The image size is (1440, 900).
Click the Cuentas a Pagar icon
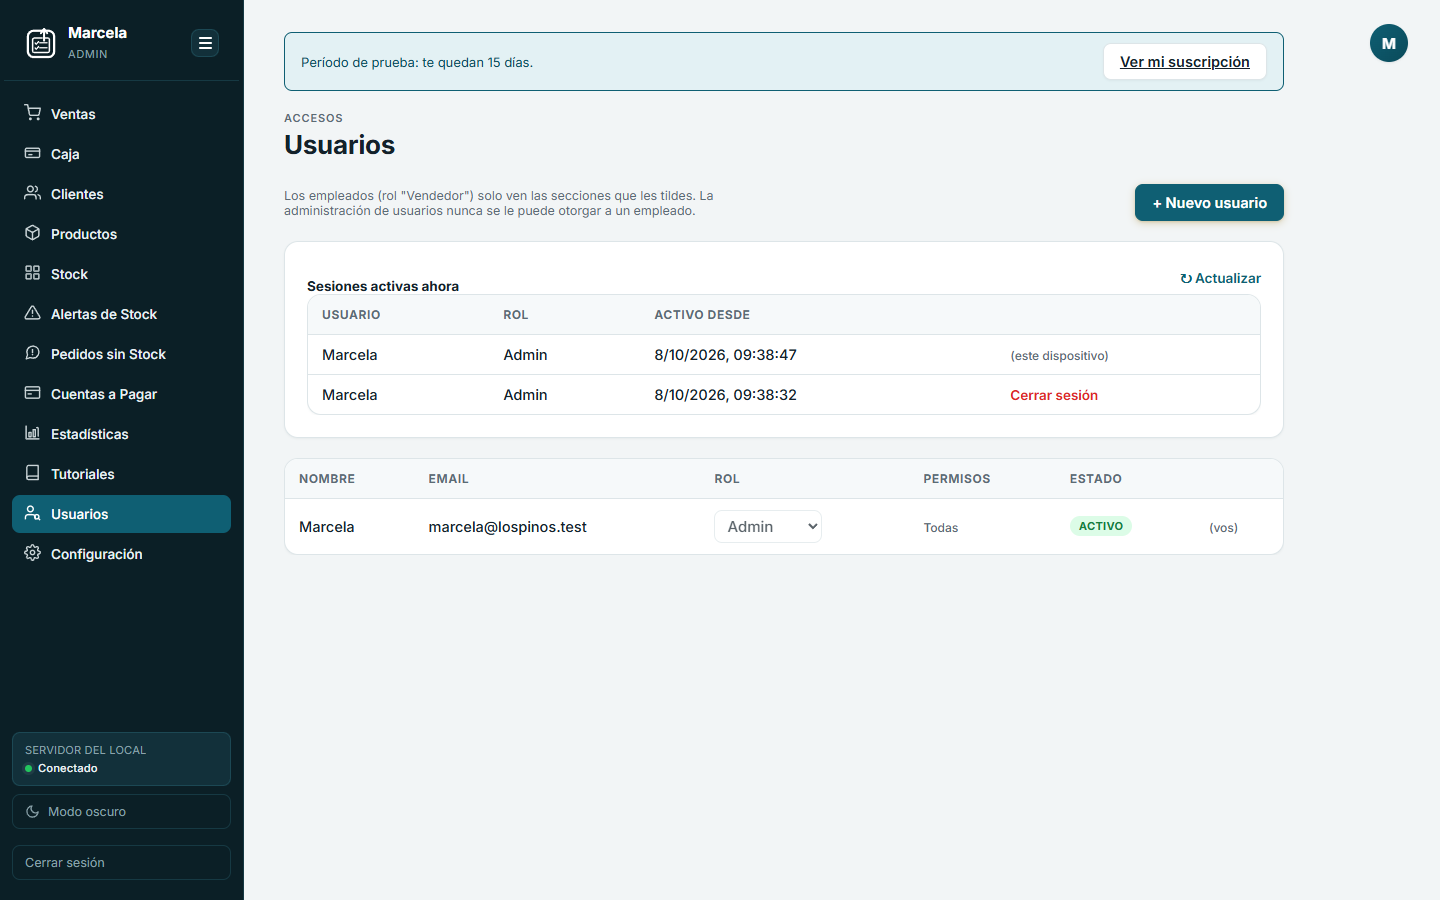[x=33, y=393]
